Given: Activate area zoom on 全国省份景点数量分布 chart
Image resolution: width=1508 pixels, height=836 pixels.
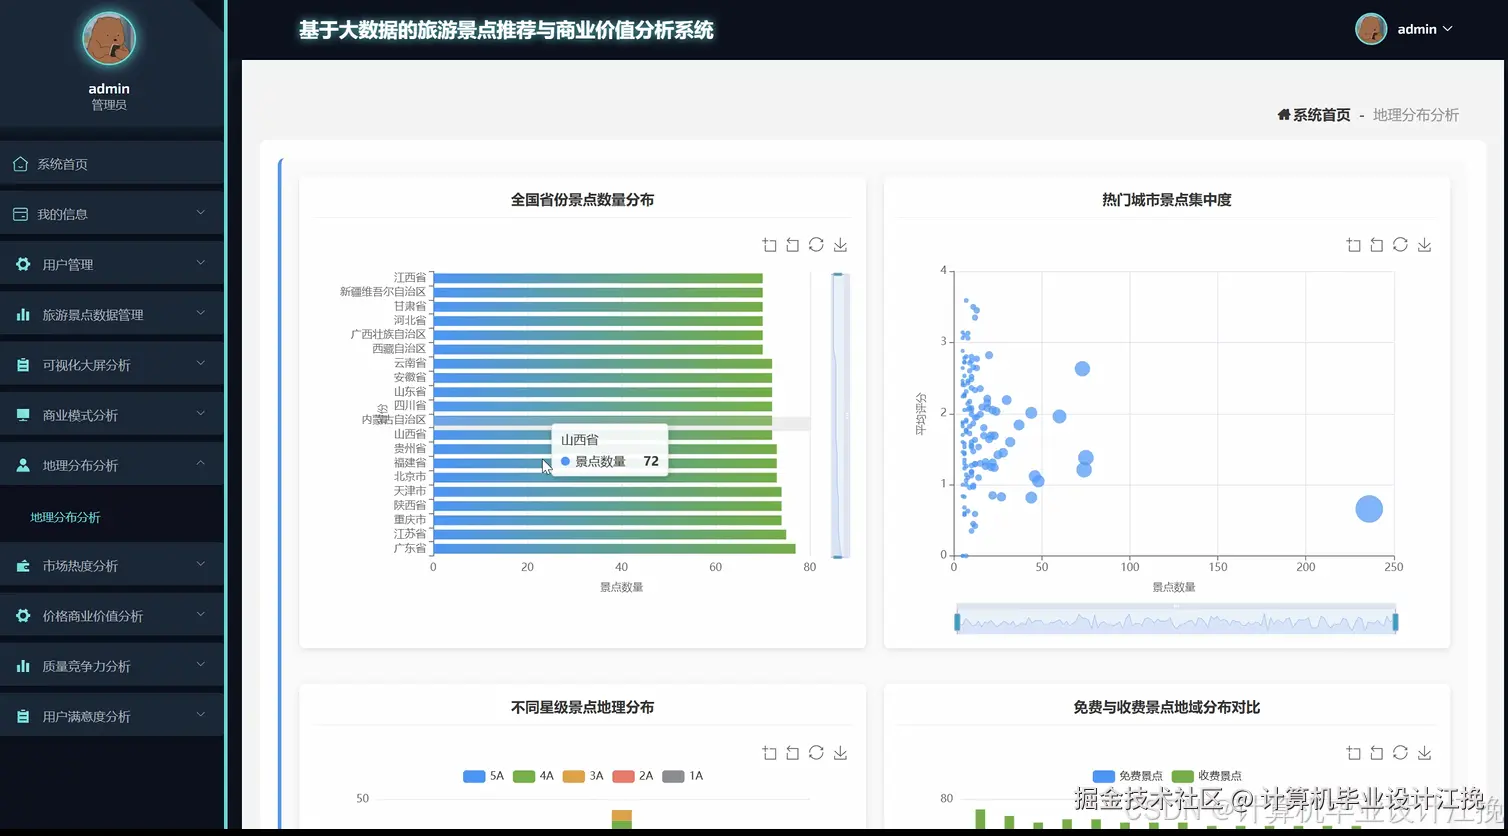Looking at the screenshot, I should pos(769,245).
